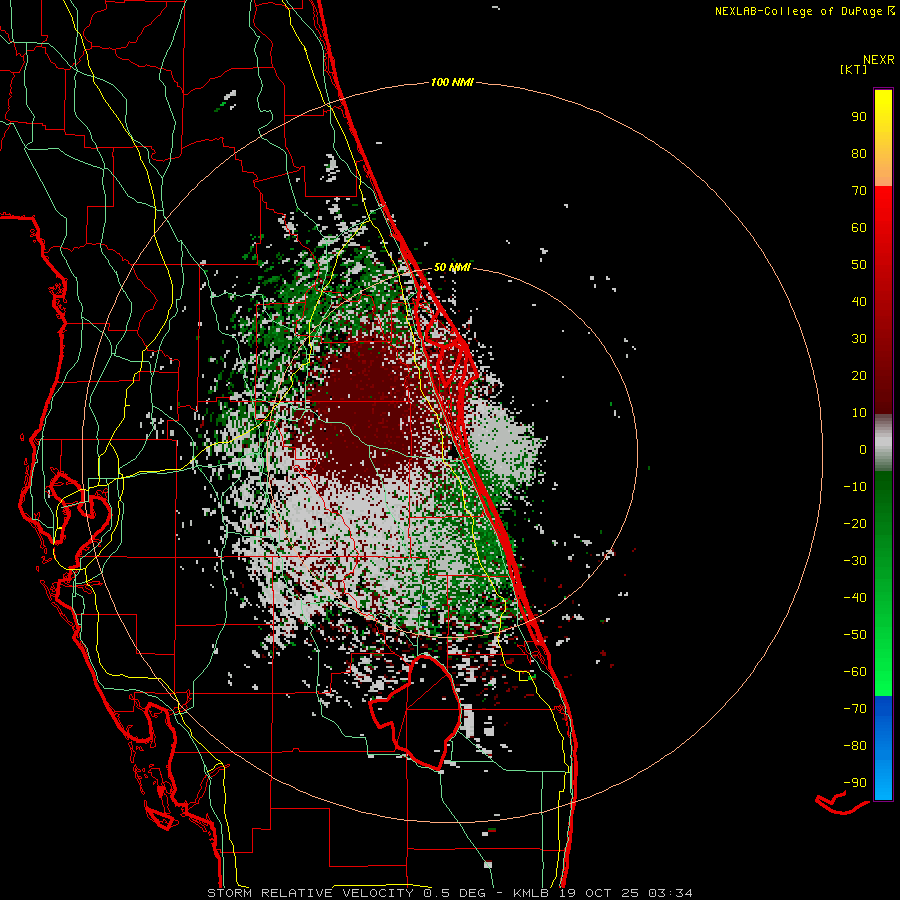Click the 70 value on the velocity scale

pyautogui.click(x=859, y=191)
